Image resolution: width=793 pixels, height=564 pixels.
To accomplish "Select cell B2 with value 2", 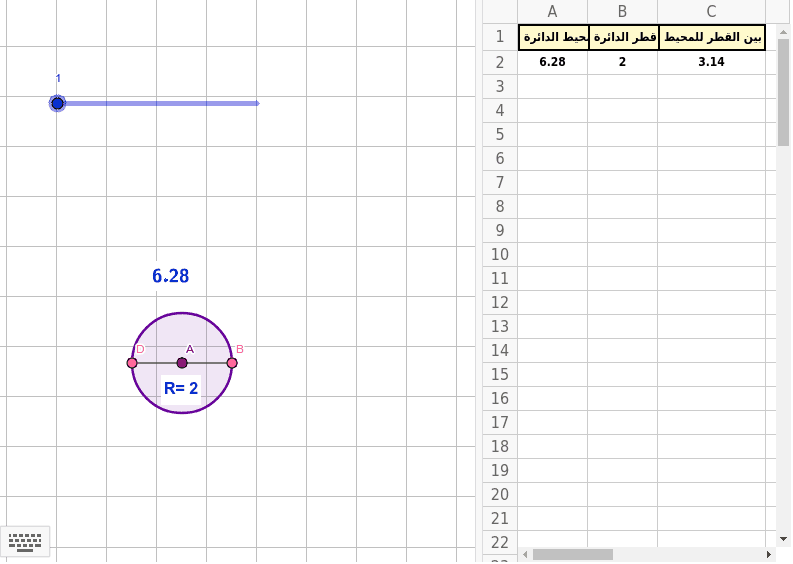I will coord(623,62).
